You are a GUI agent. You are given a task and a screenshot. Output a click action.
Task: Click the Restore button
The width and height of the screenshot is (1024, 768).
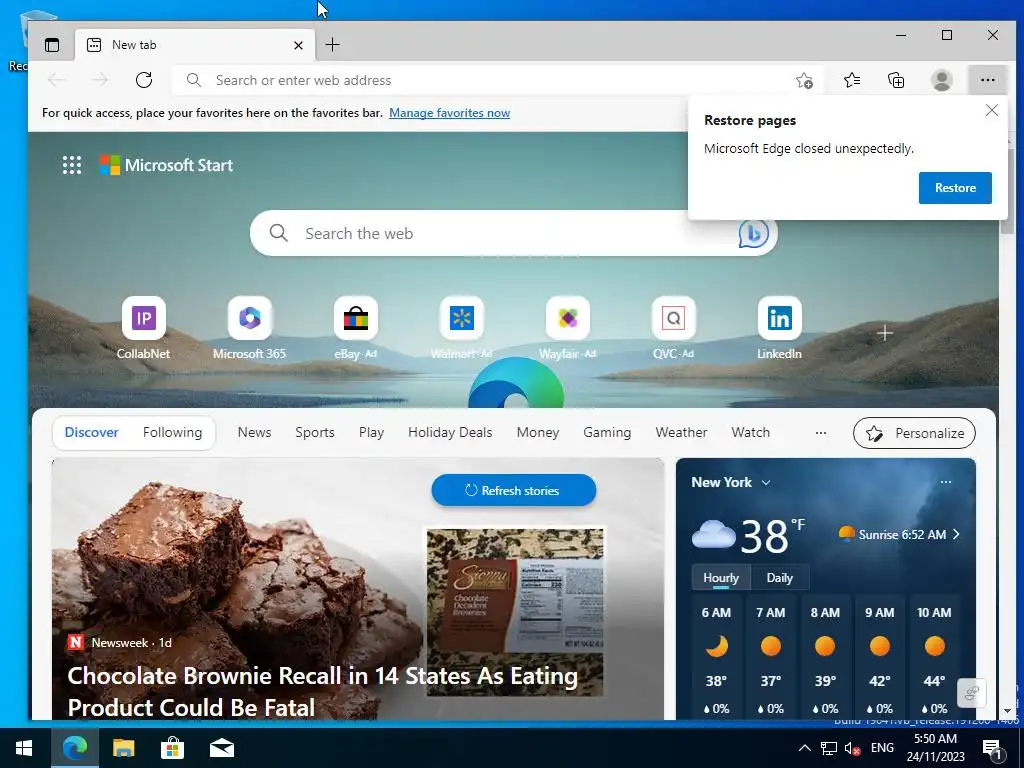tap(955, 188)
